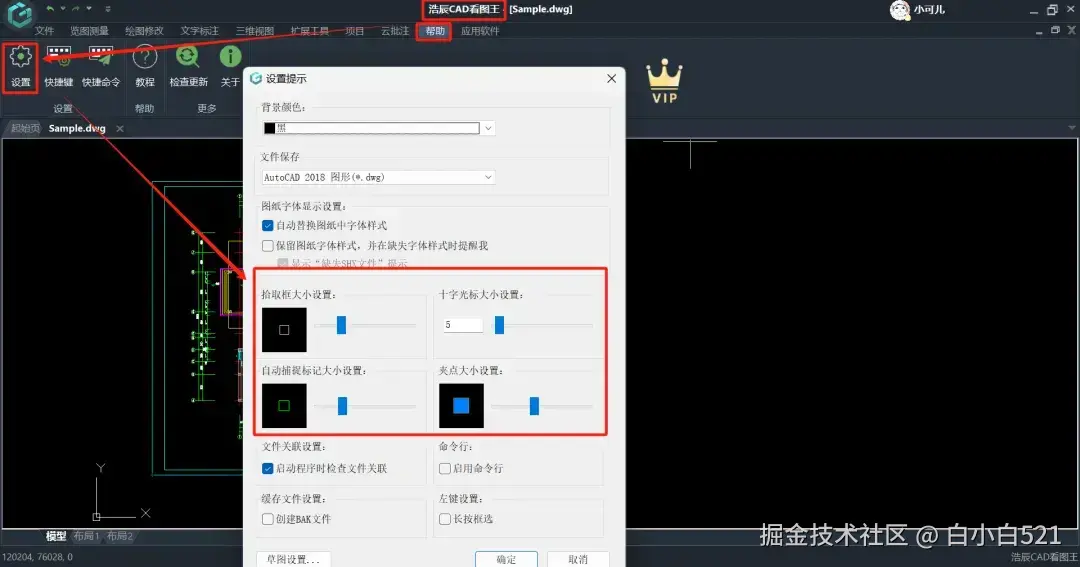The image size is (1080, 567).
Task: Click the 确定 button
Action: coord(506,559)
